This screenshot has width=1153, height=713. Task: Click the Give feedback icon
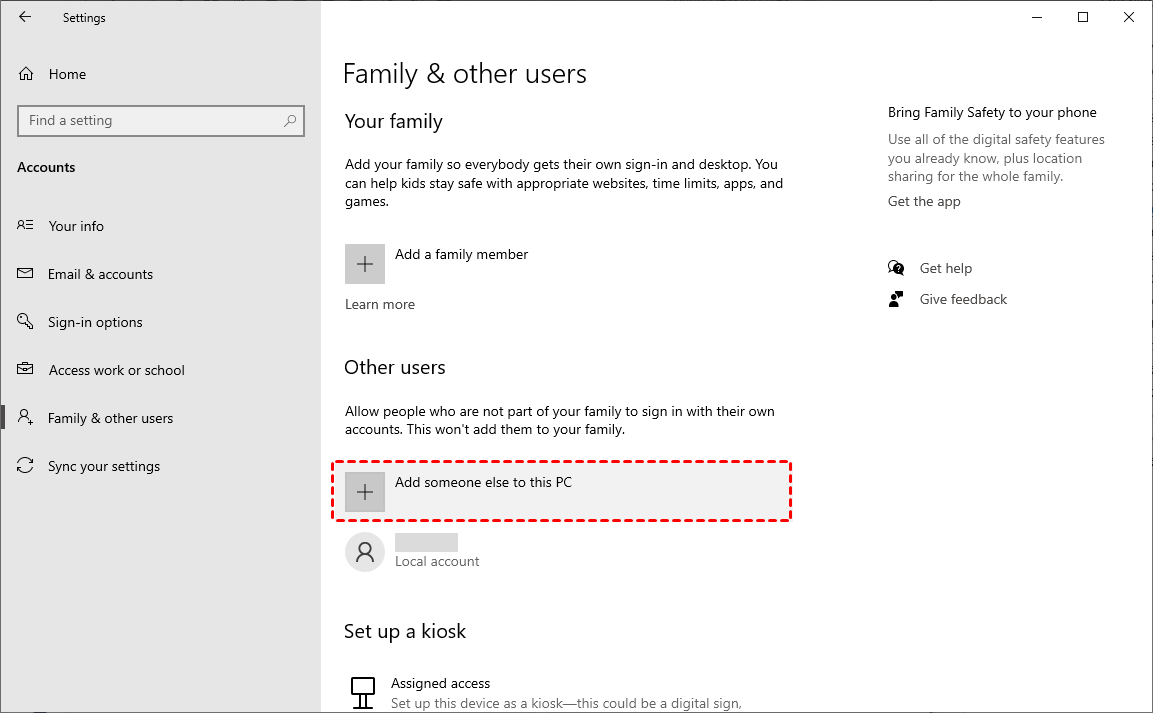[896, 299]
